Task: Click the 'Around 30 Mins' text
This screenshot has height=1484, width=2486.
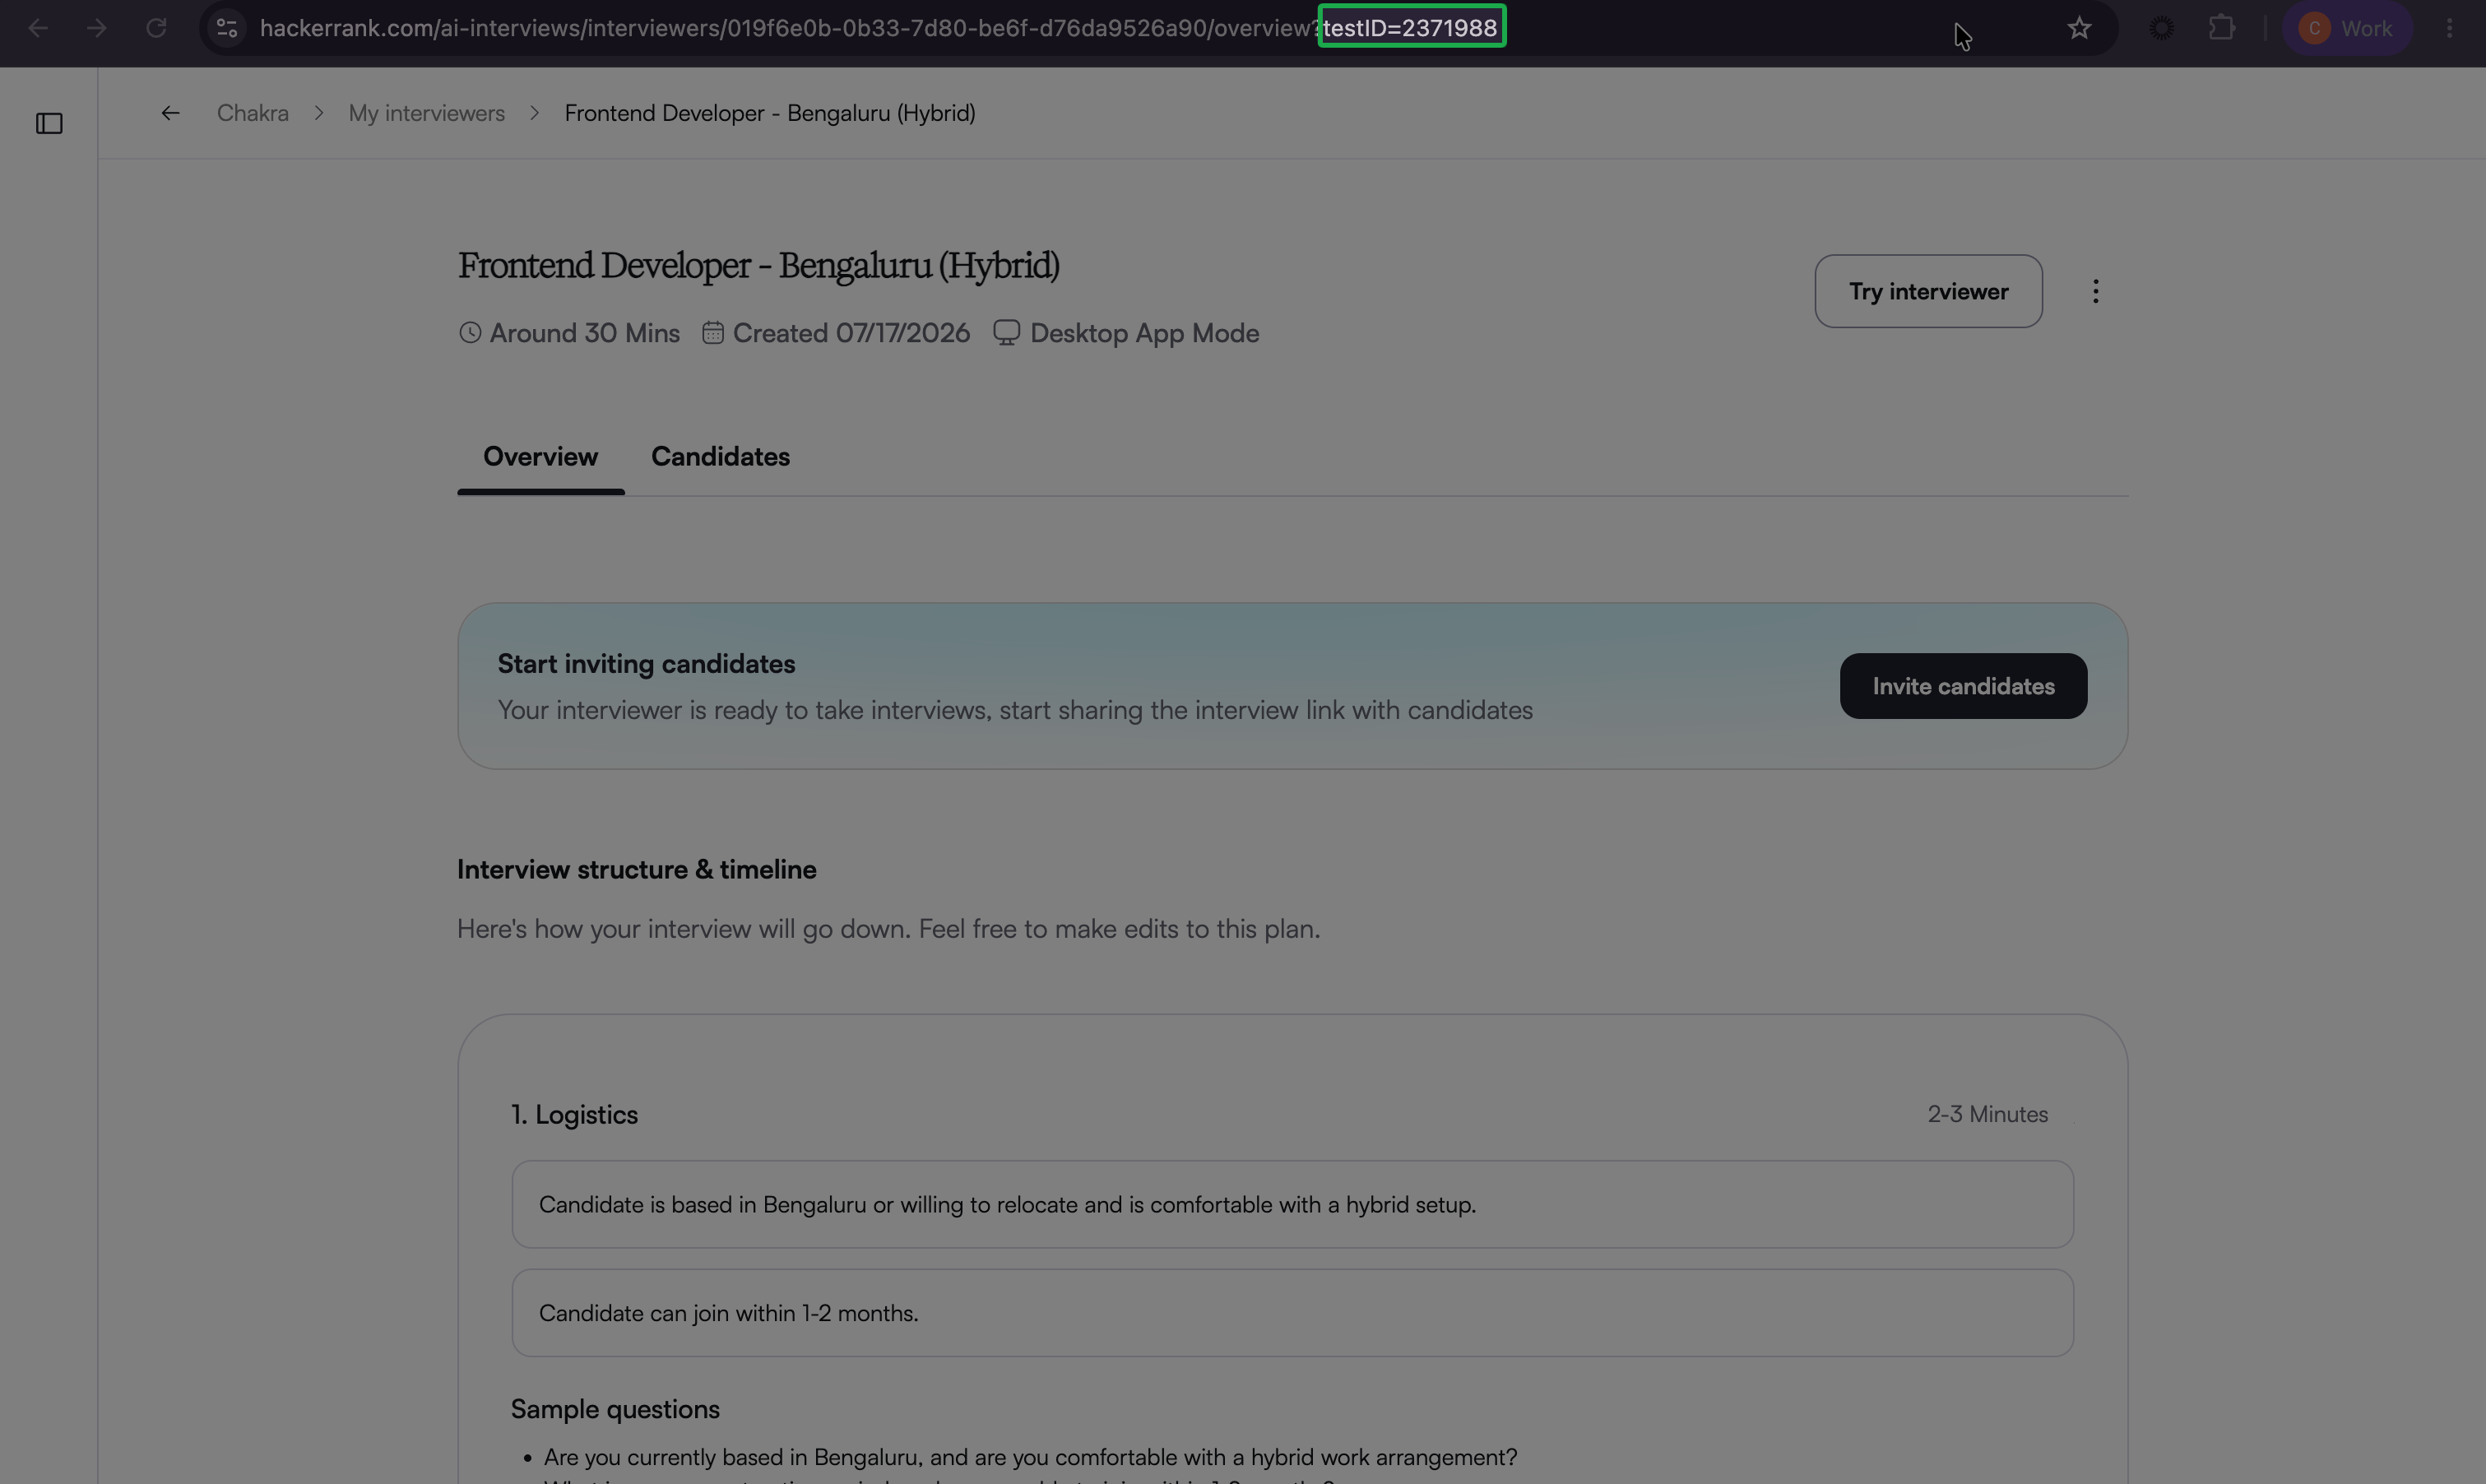Action: click(x=584, y=333)
